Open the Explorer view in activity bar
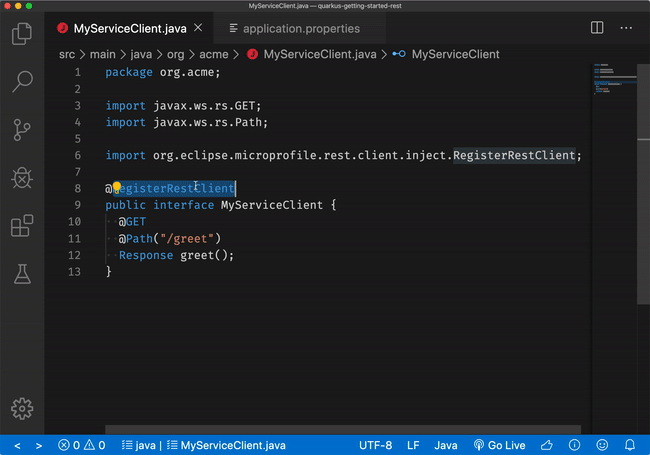The width and height of the screenshot is (650, 455). tap(22, 34)
